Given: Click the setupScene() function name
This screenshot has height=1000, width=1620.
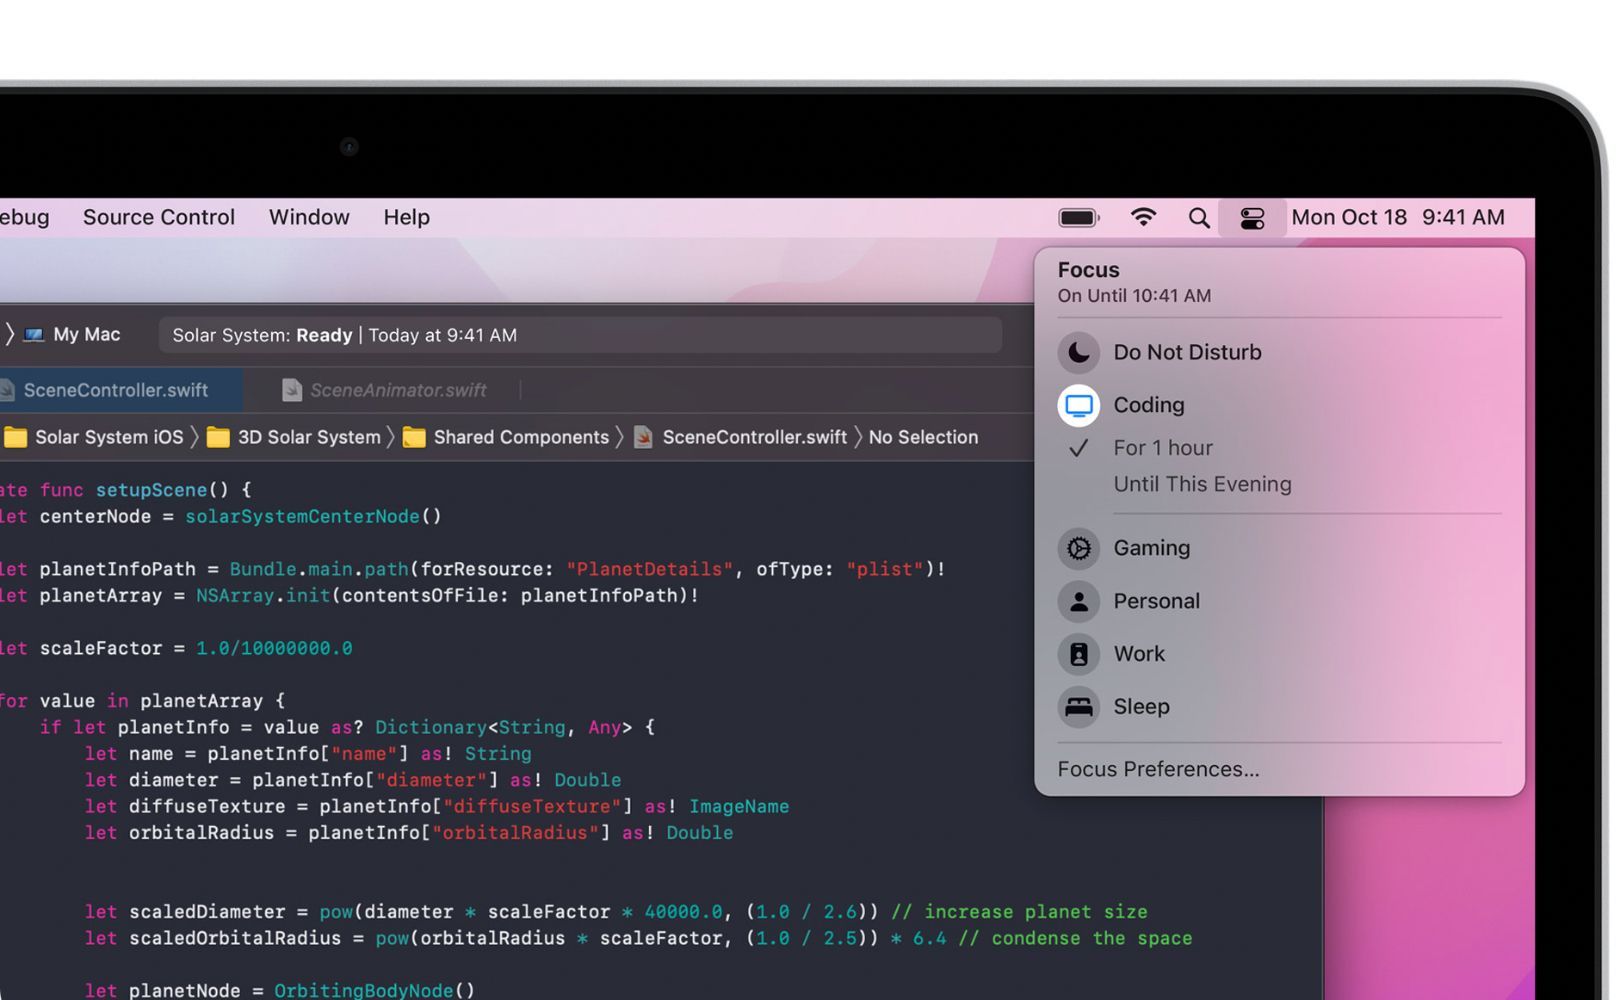Looking at the screenshot, I should tap(151, 490).
